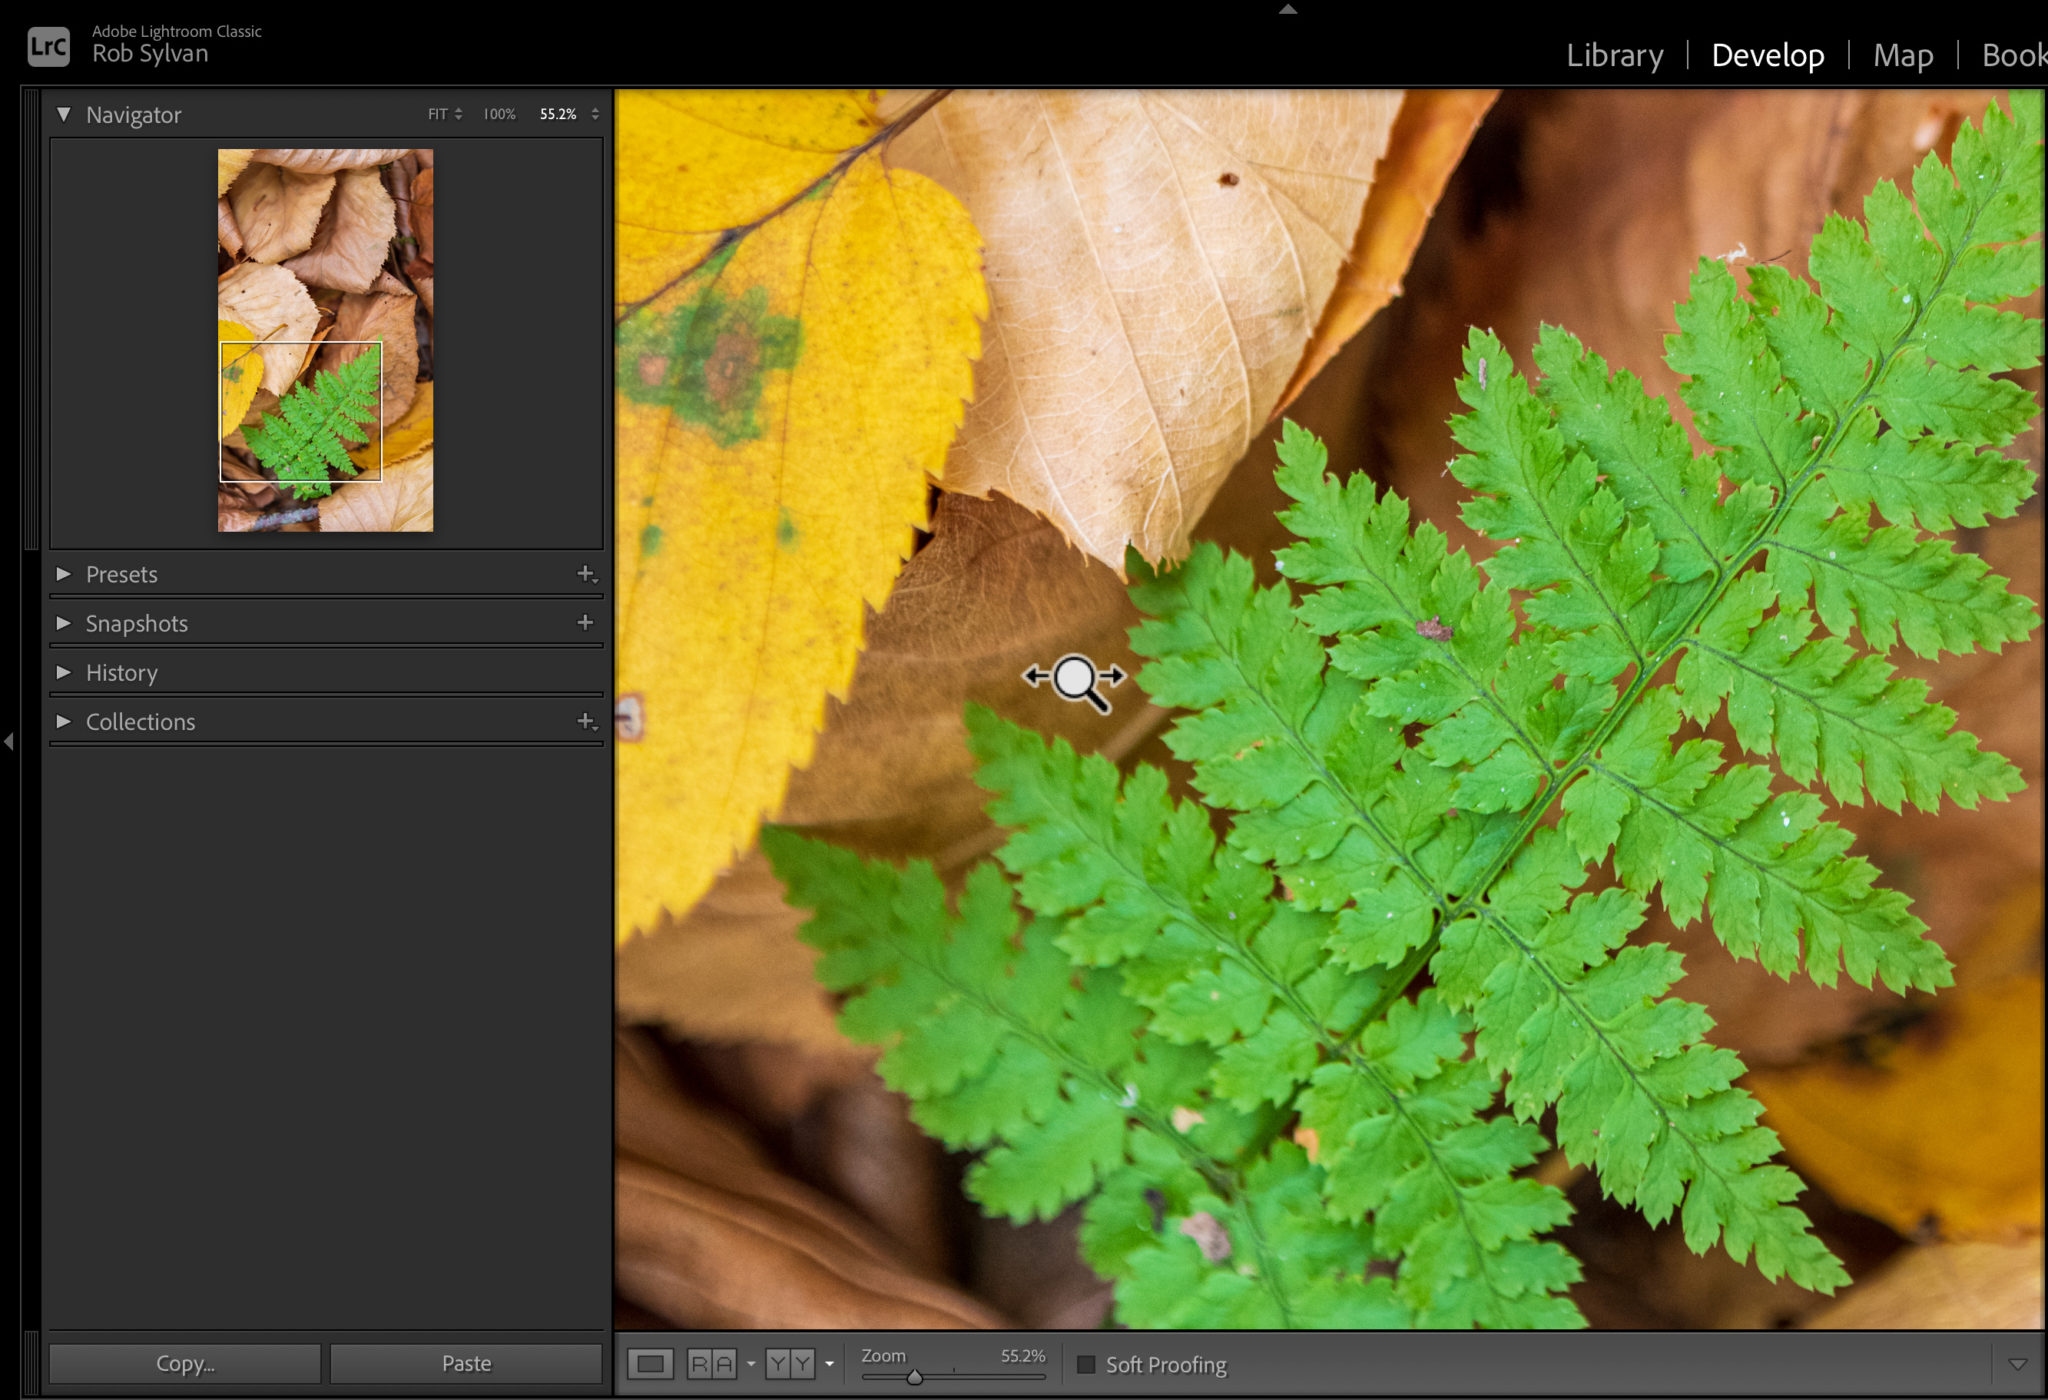Switch Navigator zoom to 100%
Viewport: 2048px width, 1400px height.
(497, 114)
